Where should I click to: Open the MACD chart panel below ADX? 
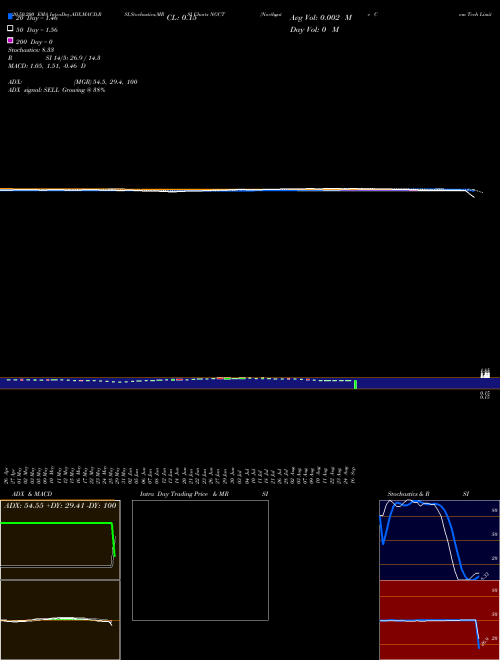point(60,620)
